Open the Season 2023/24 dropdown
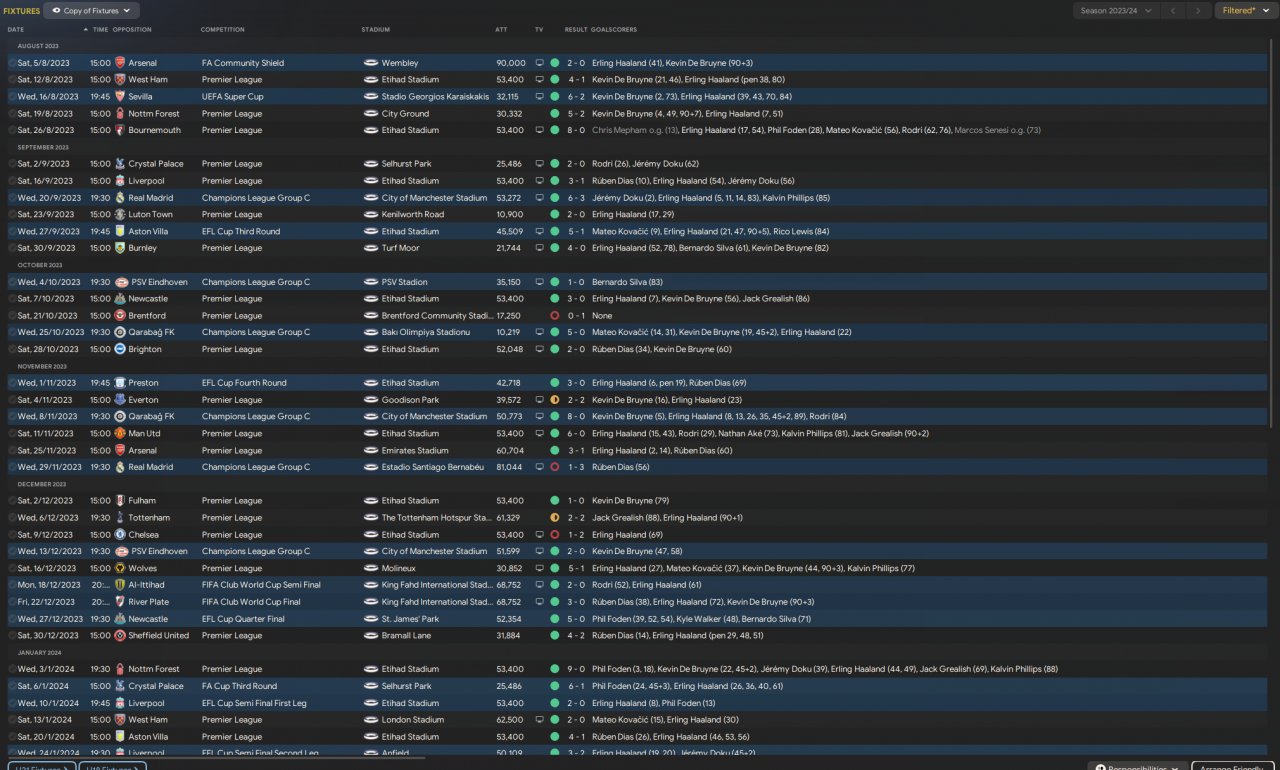Image resolution: width=1280 pixels, height=770 pixels. point(1116,11)
